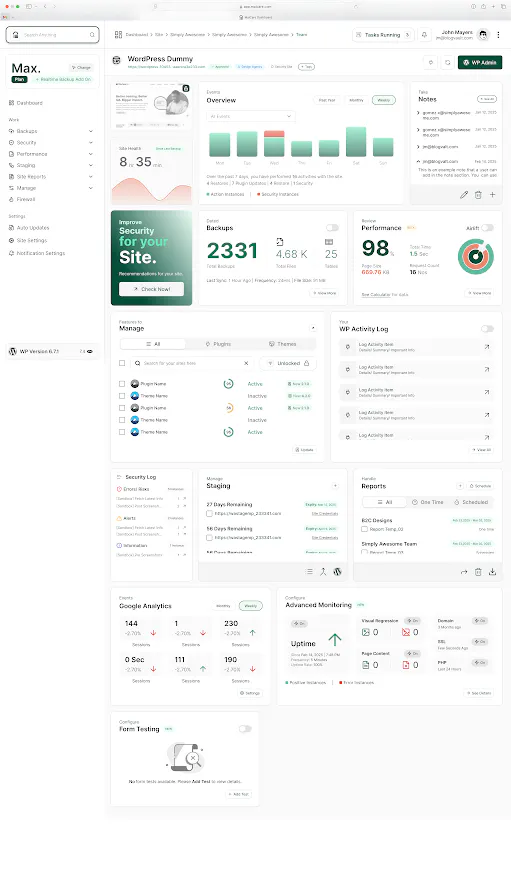The width and height of the screenshot is (511, 876).
Task: Delete a note with the Notes trash icon
Action: click(x=478, y=195)
